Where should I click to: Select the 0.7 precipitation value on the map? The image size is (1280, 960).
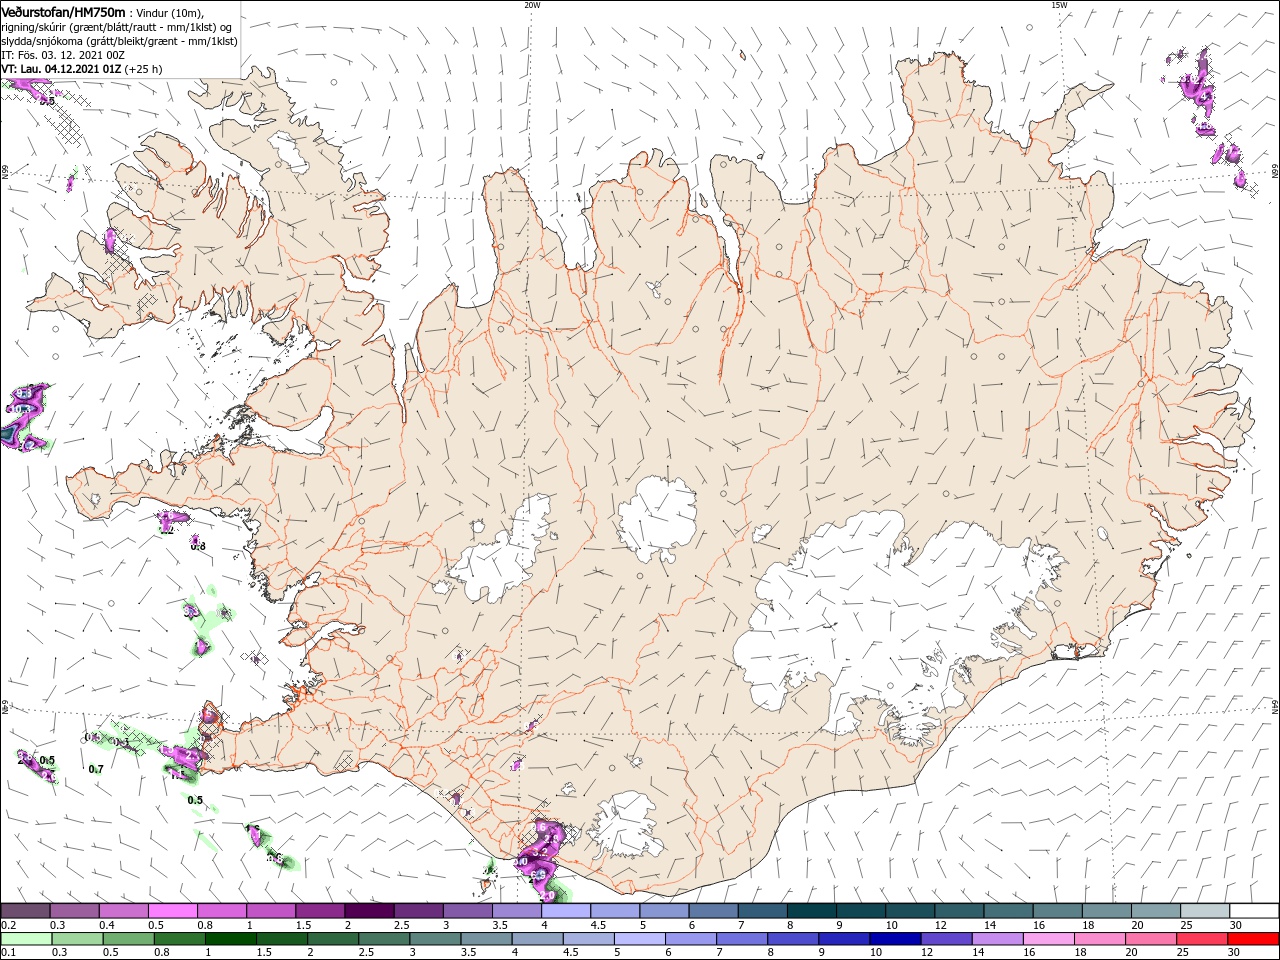pos(96,769)
